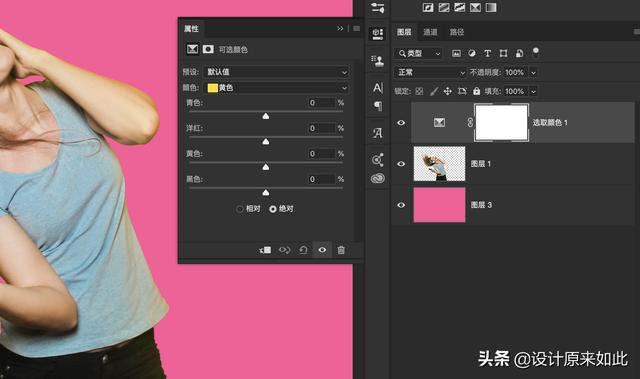Click the clip to layer icon
The height and width of the screenshot is (379, 640).
pos(265,250)
